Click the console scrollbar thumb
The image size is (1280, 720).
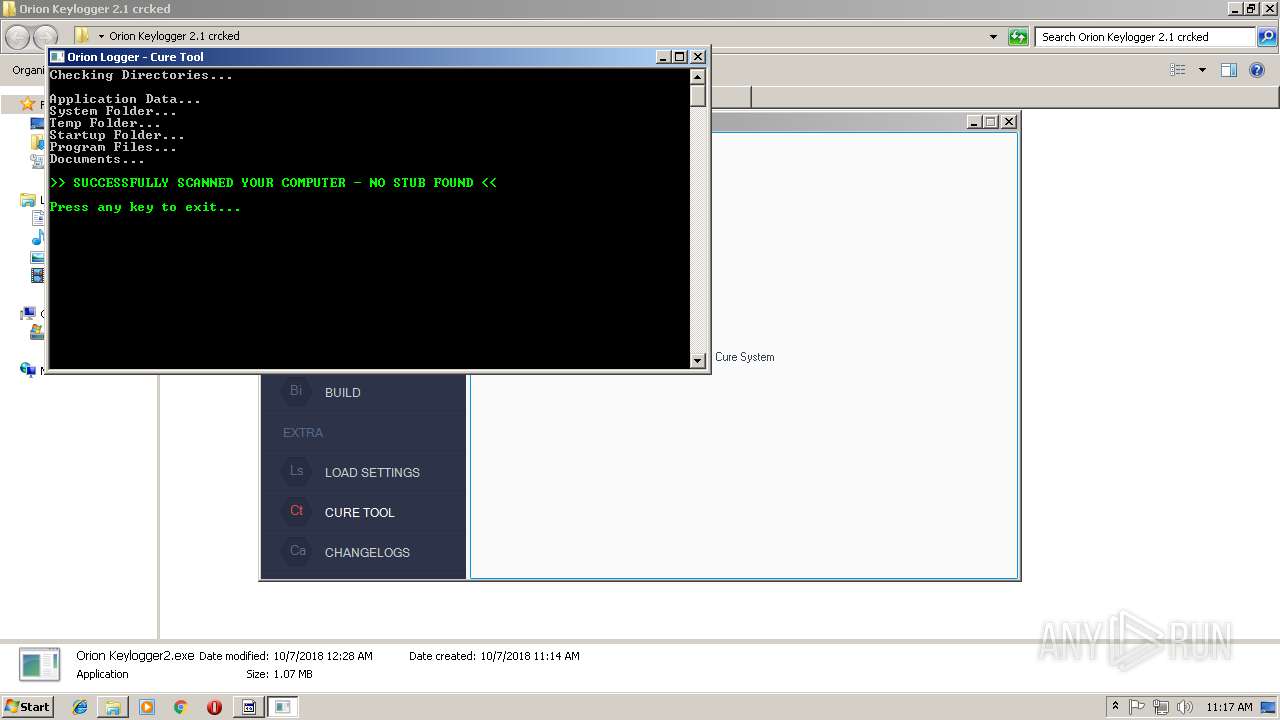point(698,95)
